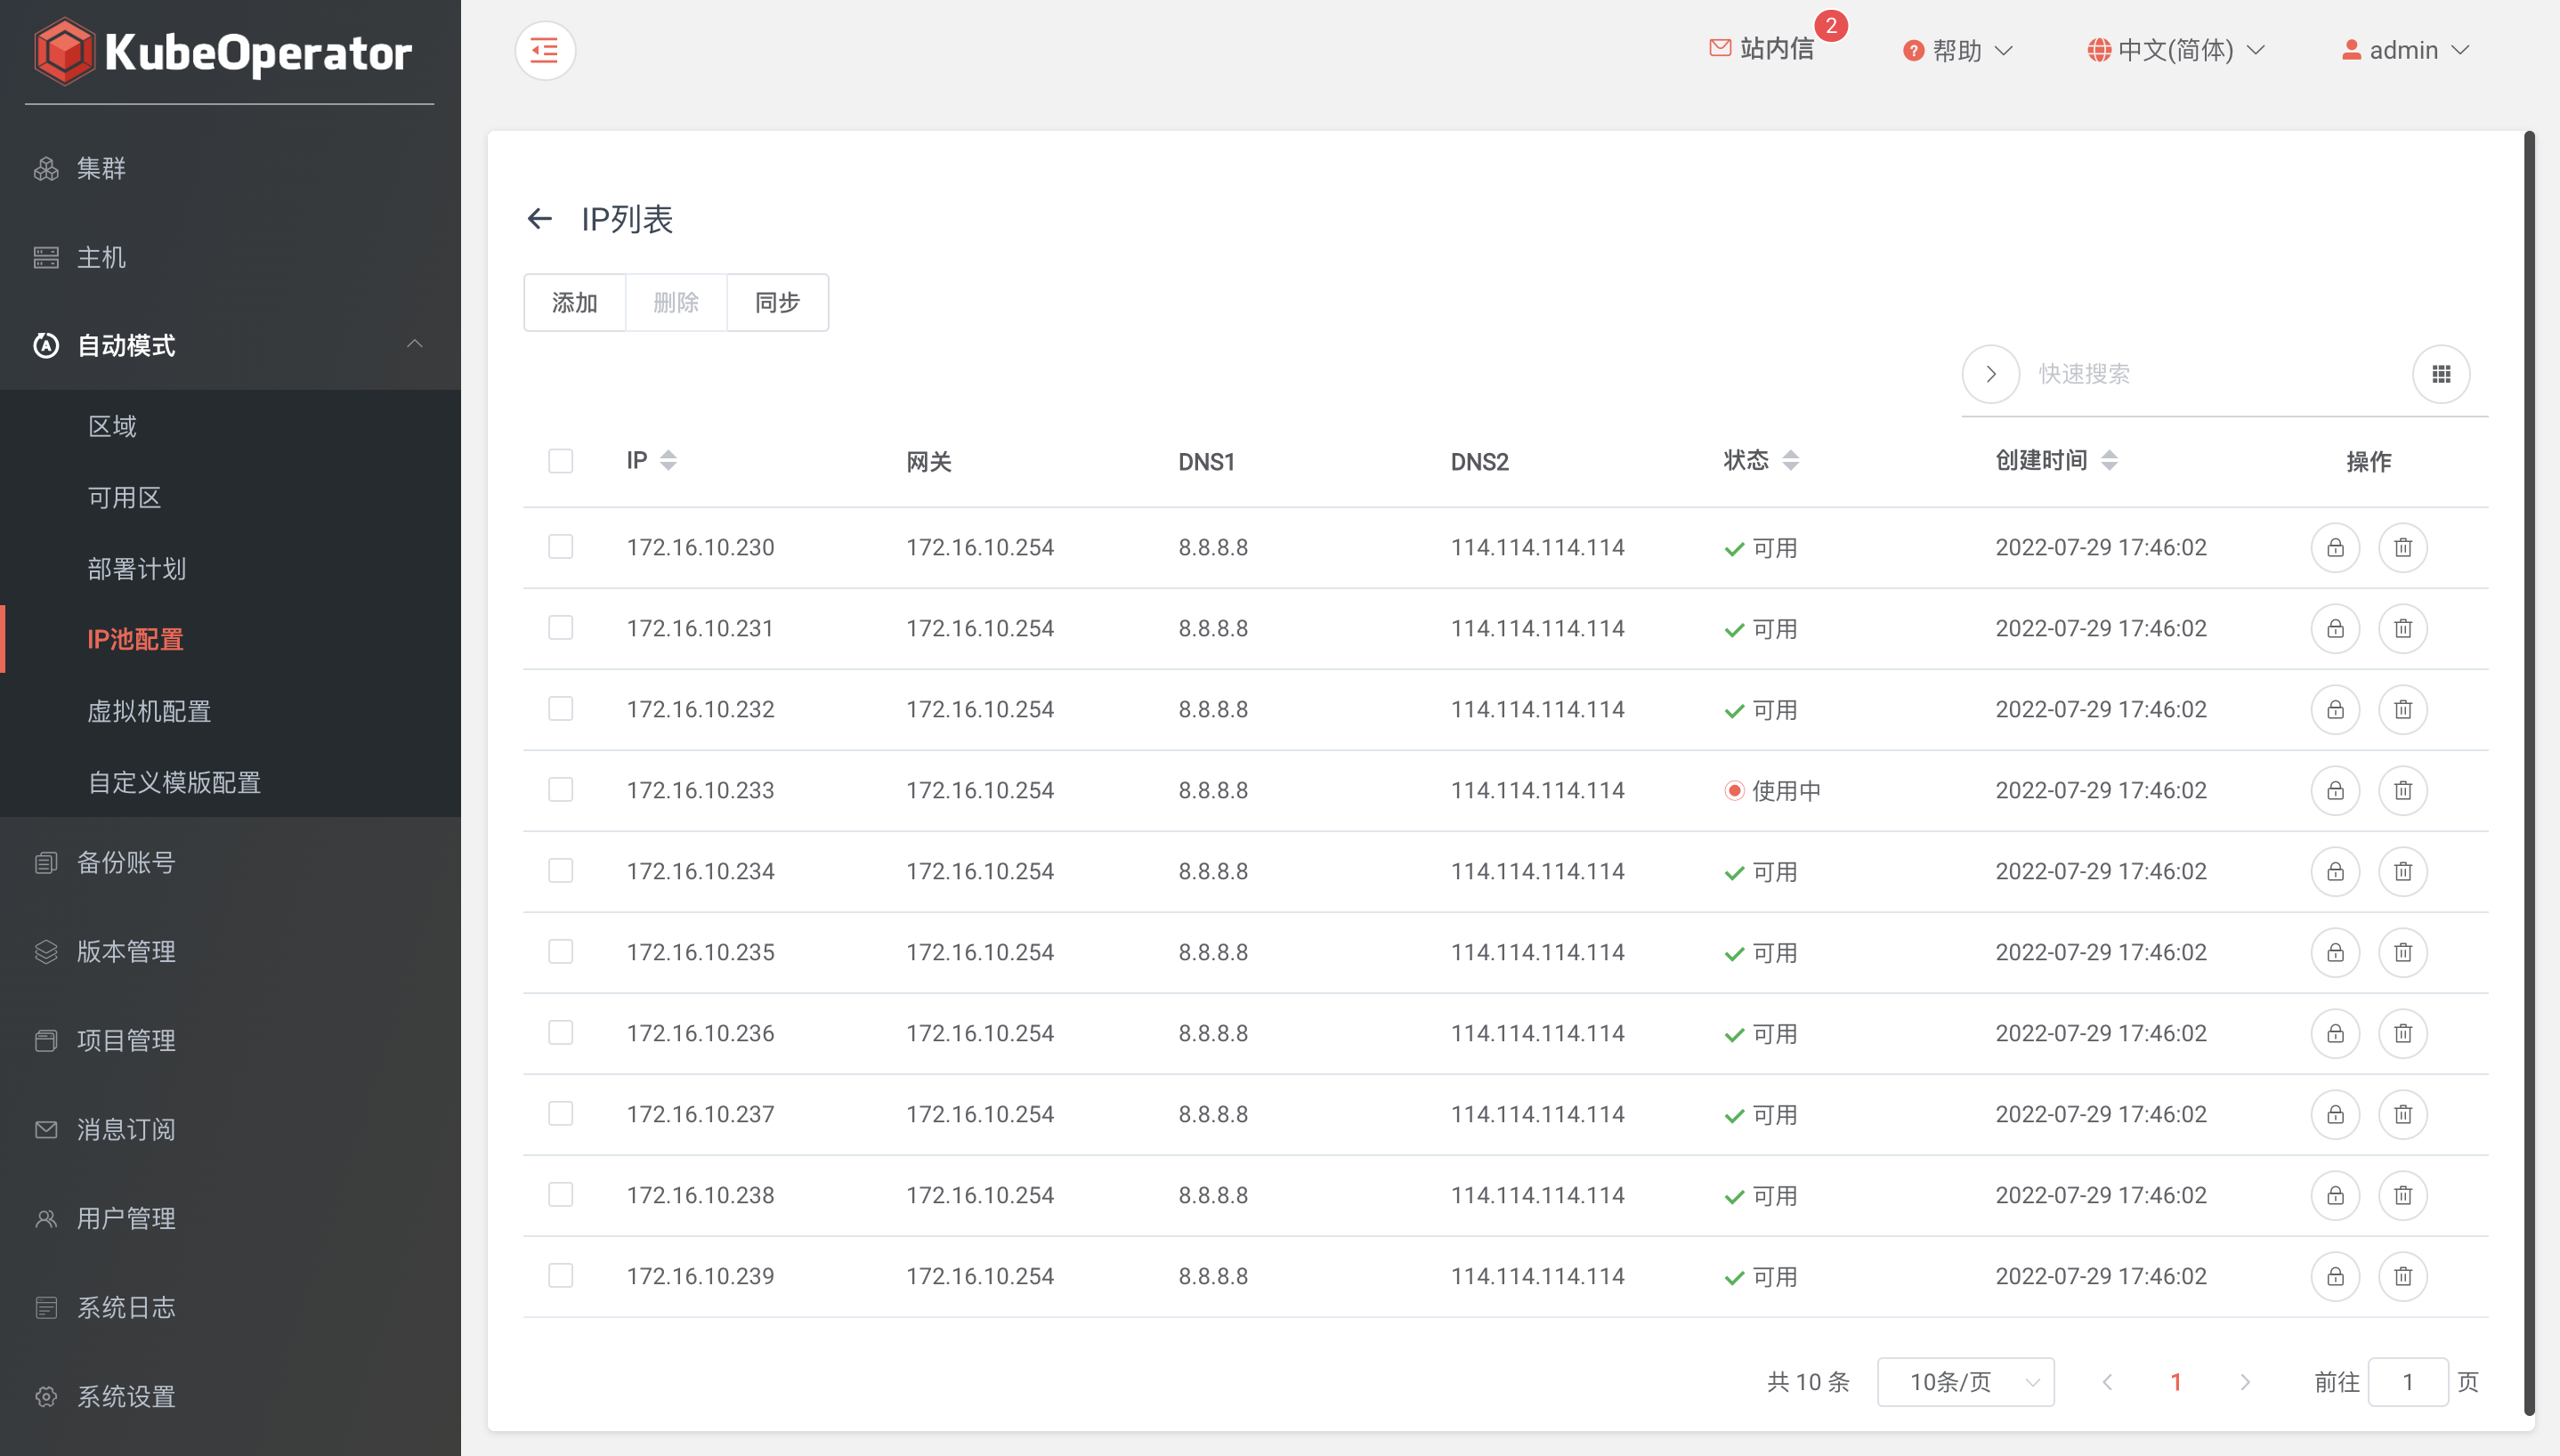This screenshot has height=1456, width=2560.
Task: Select page number 1 in pagination
Action: (2176, 1382)
